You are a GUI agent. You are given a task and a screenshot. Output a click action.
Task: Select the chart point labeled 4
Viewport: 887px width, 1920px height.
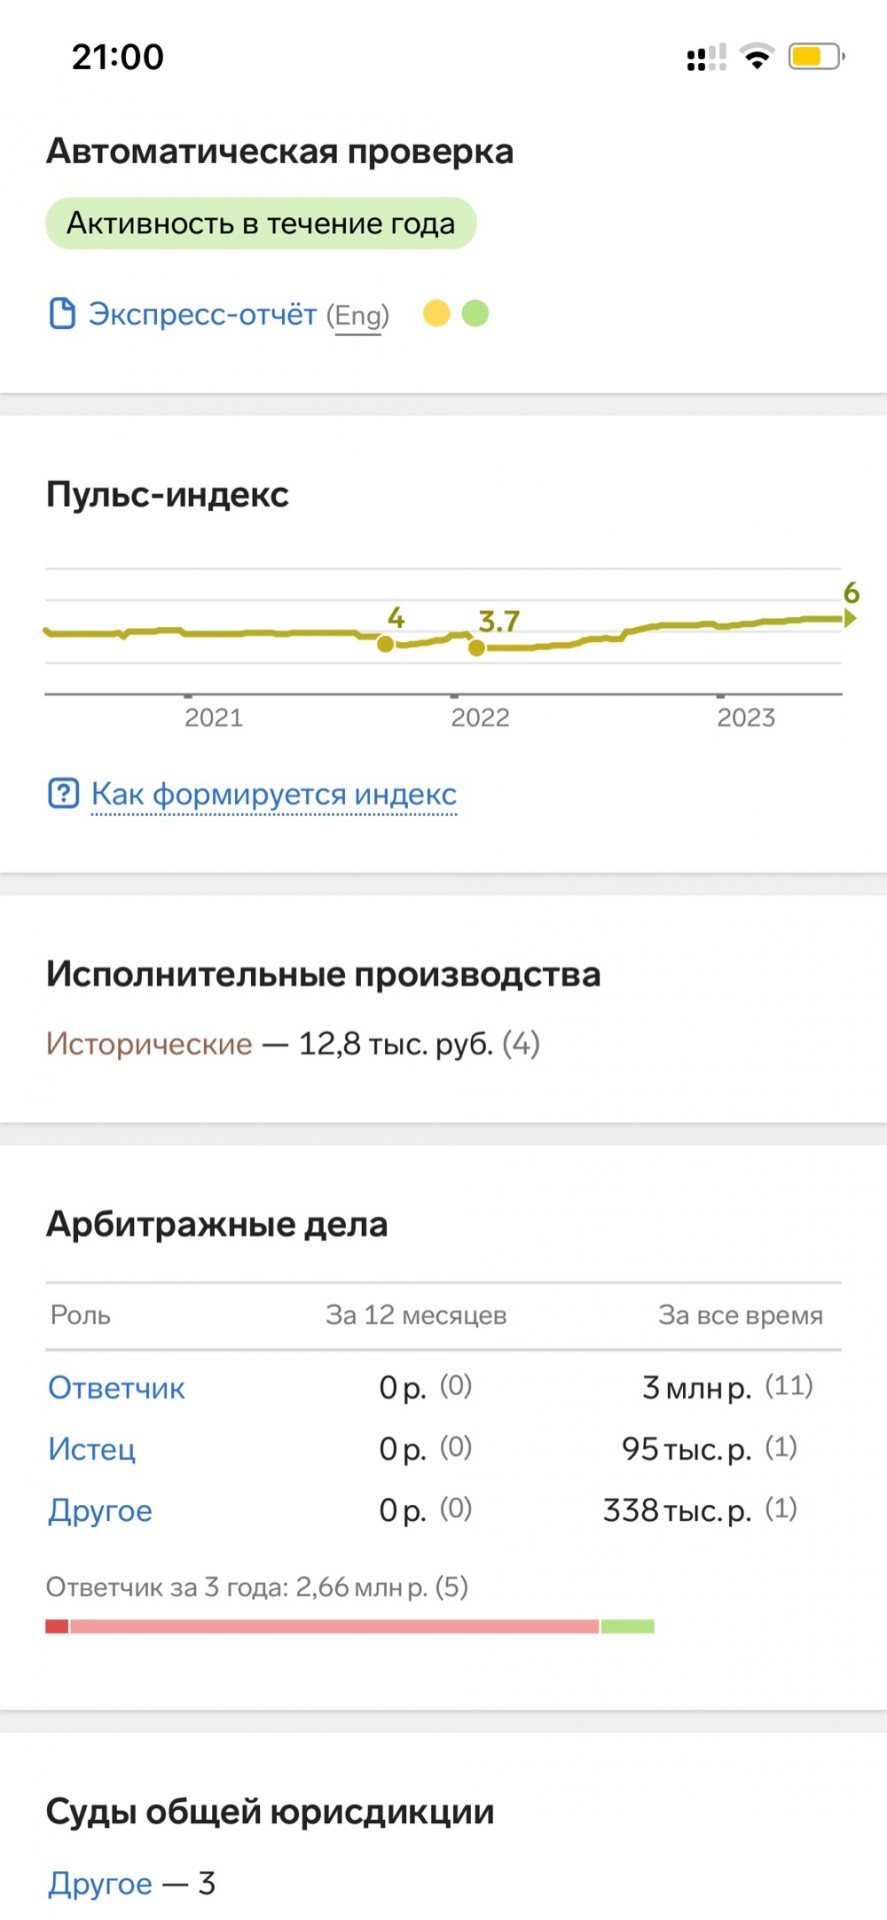click(385, 644)
